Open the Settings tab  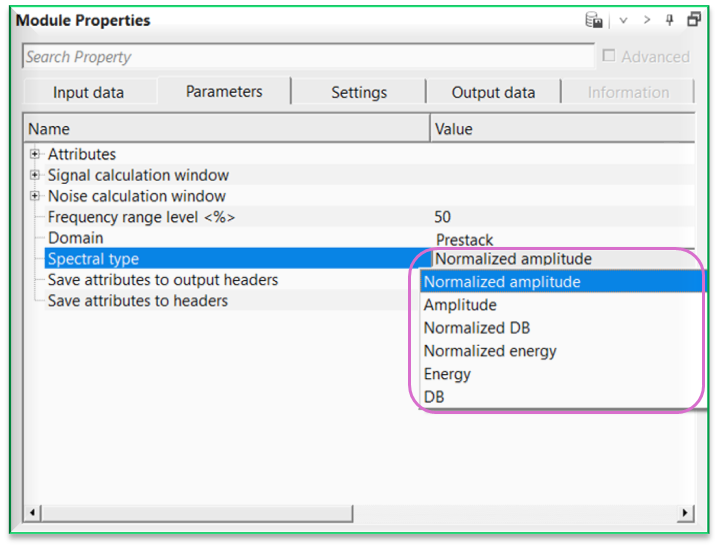pos(359,92)
